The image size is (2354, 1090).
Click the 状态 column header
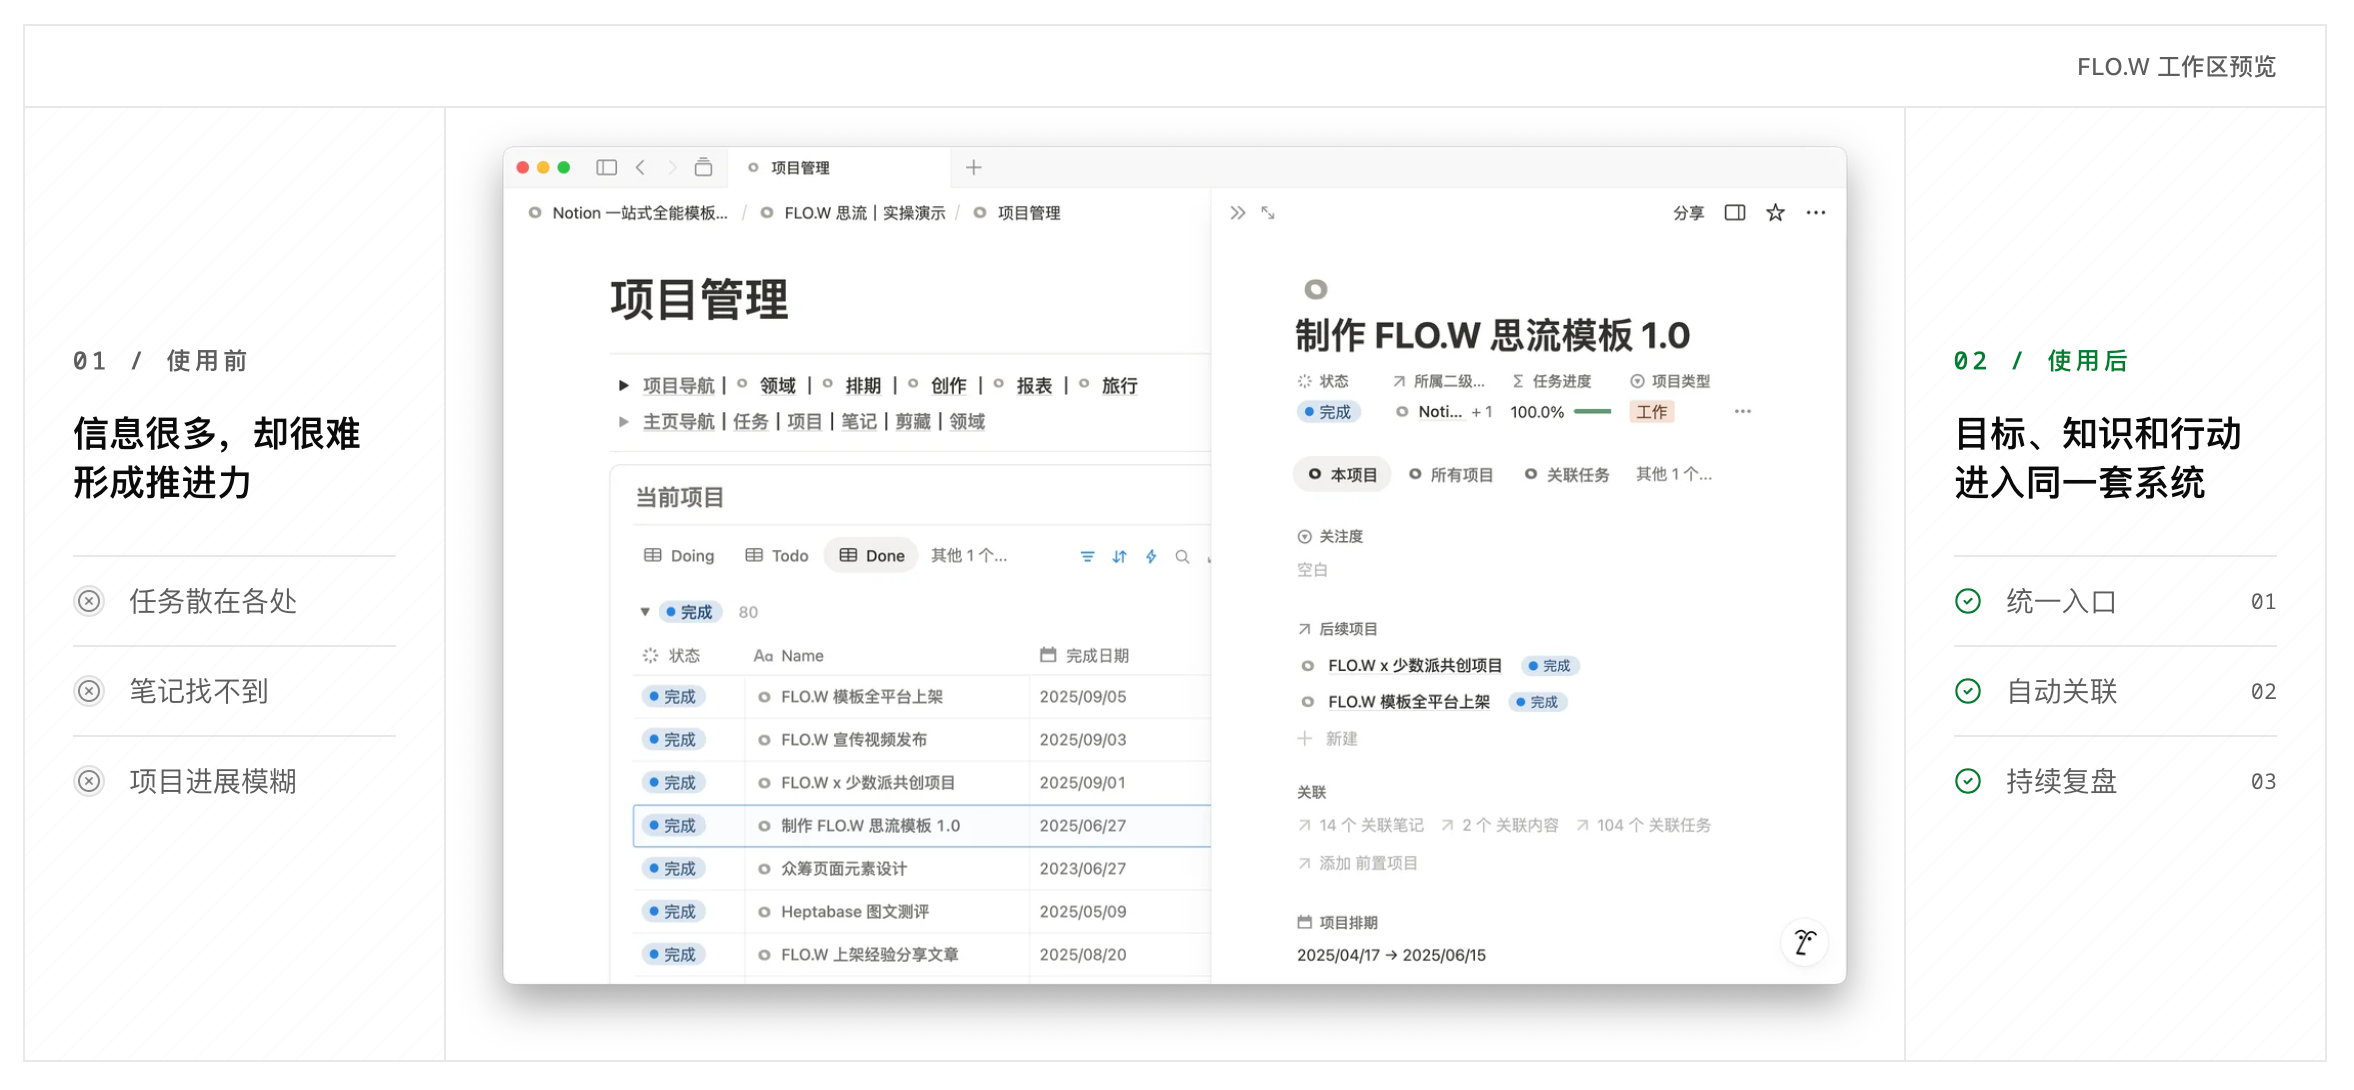click(x=671, y=655)
